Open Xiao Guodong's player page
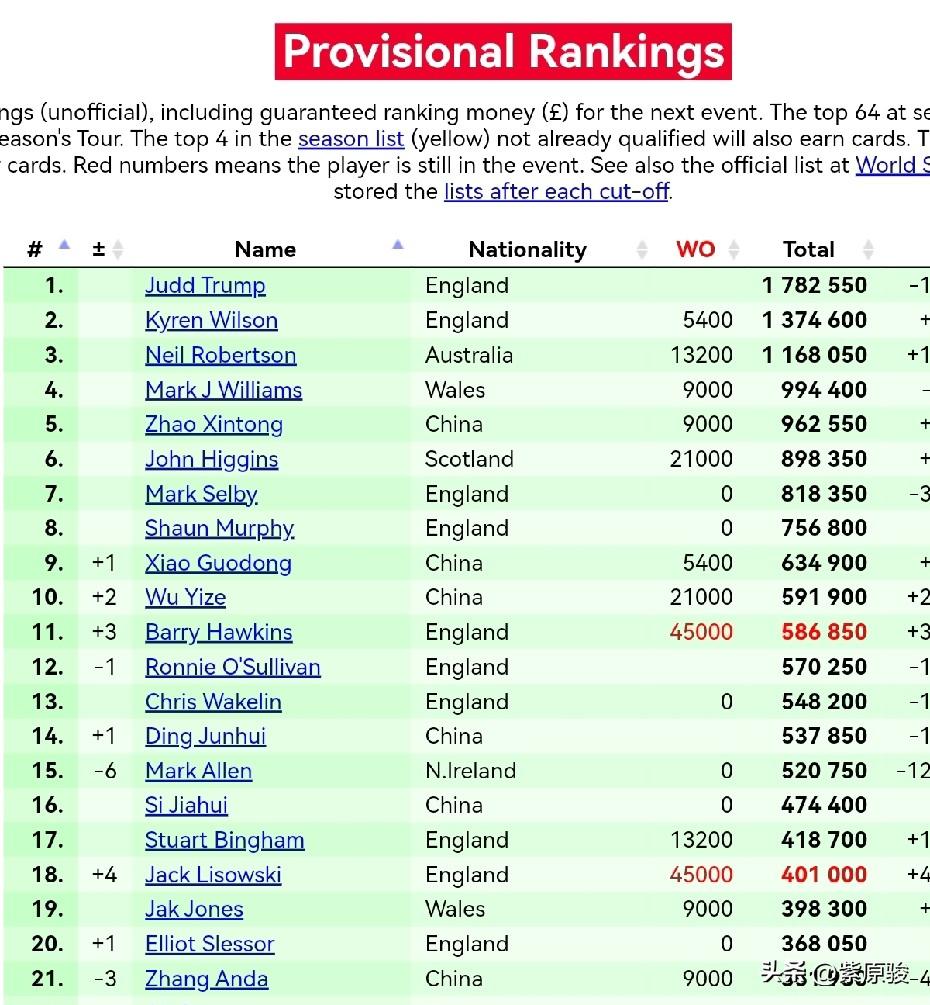The width and height of the screenshot is (930, 1005). 218,563
